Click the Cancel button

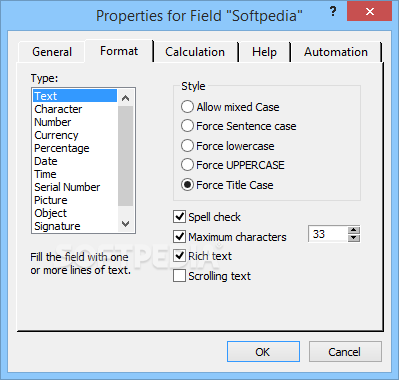pos(345,352)
